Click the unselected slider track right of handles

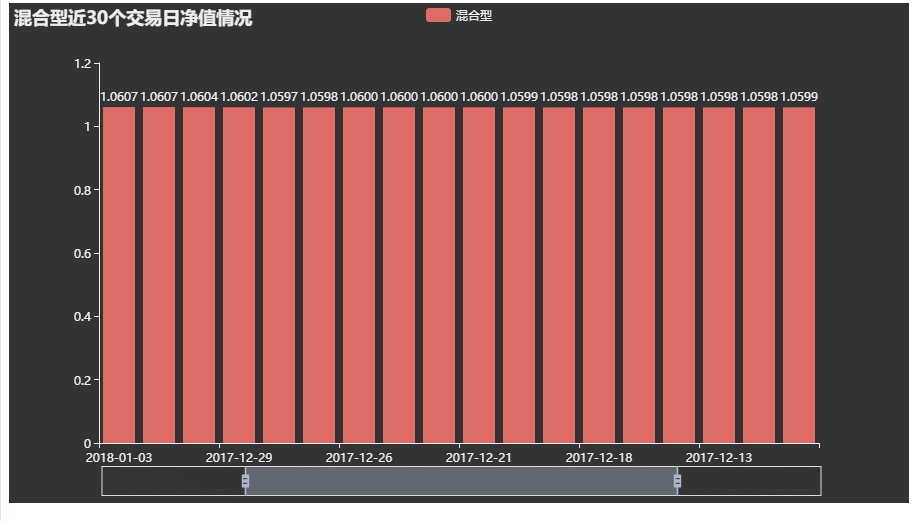pos(749,481)
